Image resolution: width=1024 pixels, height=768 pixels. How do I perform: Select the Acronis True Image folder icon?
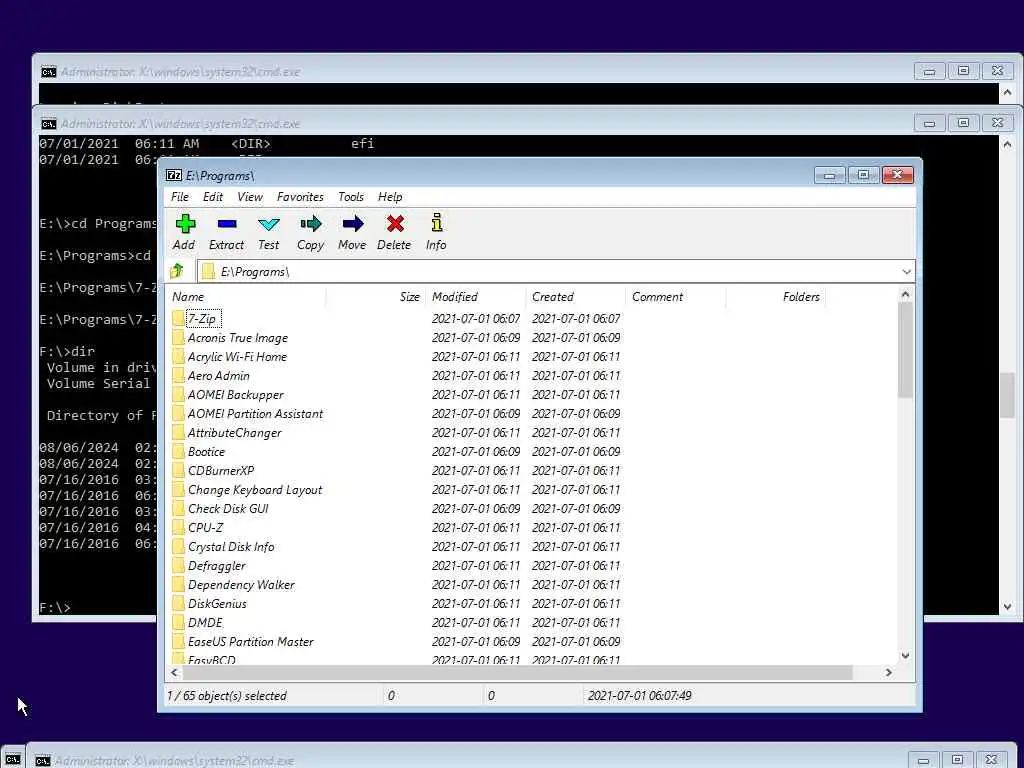(179, 338)
